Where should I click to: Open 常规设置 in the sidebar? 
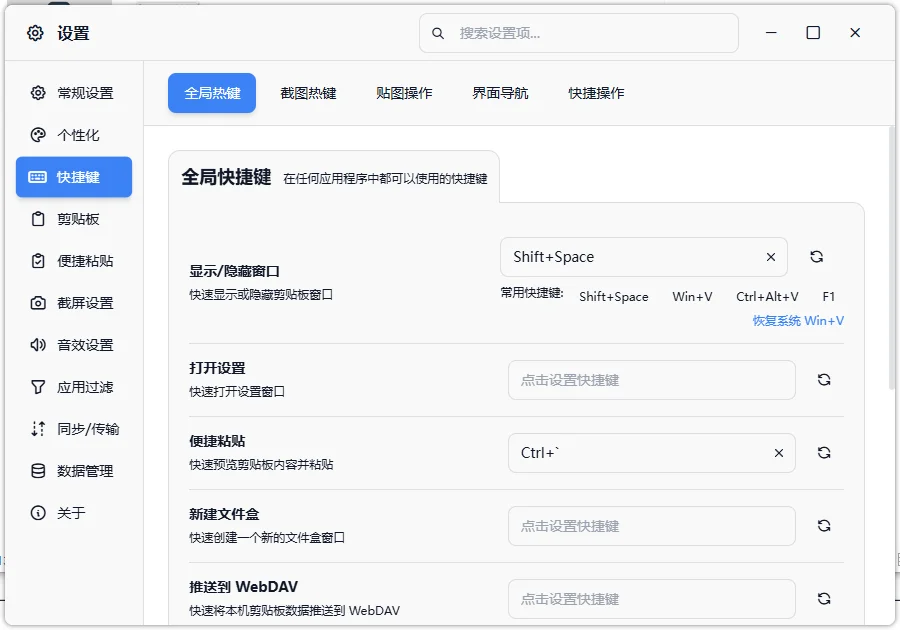[x=74, y=93]
